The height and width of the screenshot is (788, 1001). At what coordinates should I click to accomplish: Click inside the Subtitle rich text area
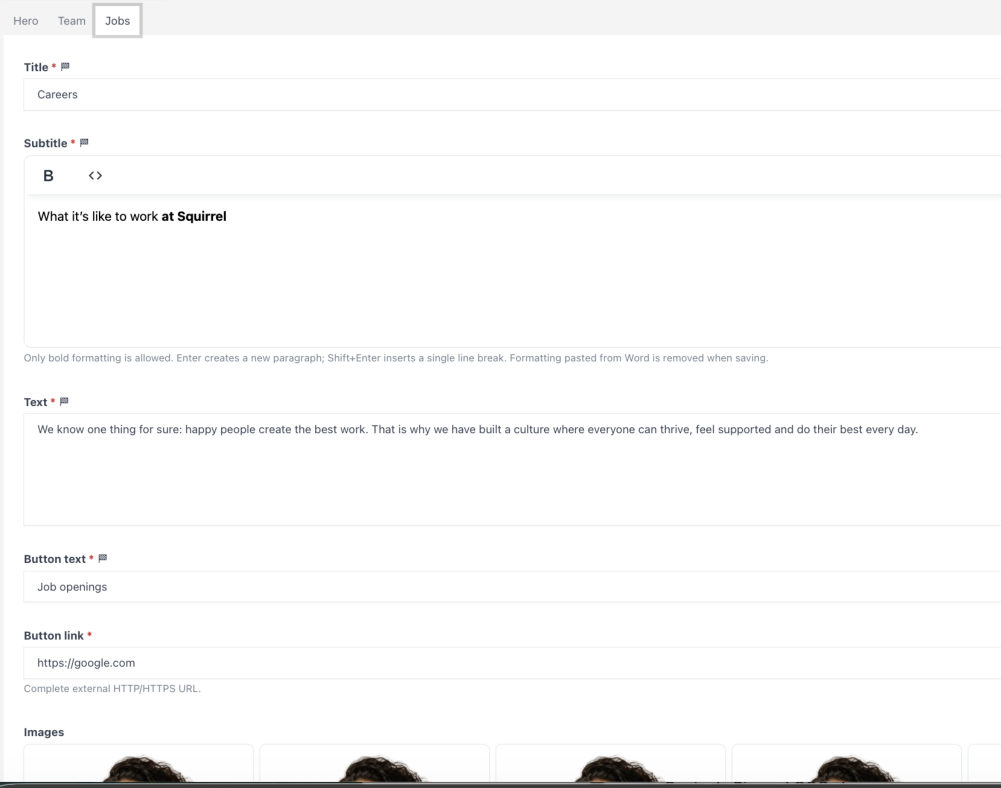[x=512, y=271]
